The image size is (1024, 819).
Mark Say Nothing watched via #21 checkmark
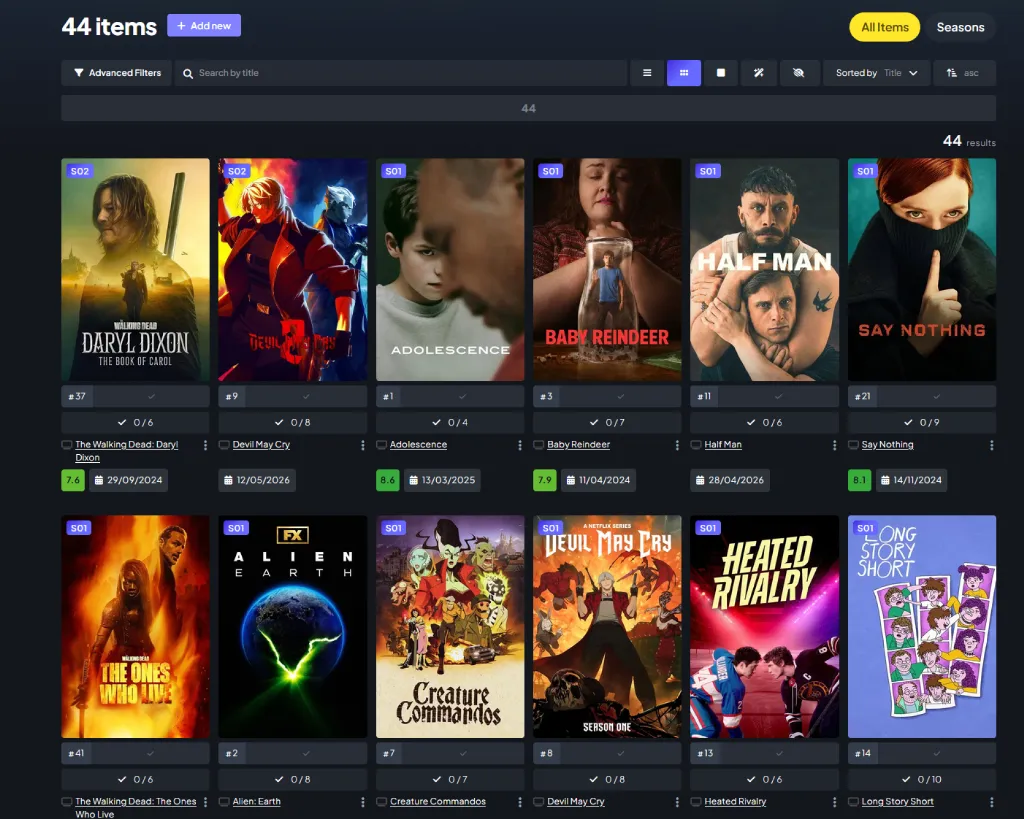point(936,396)
